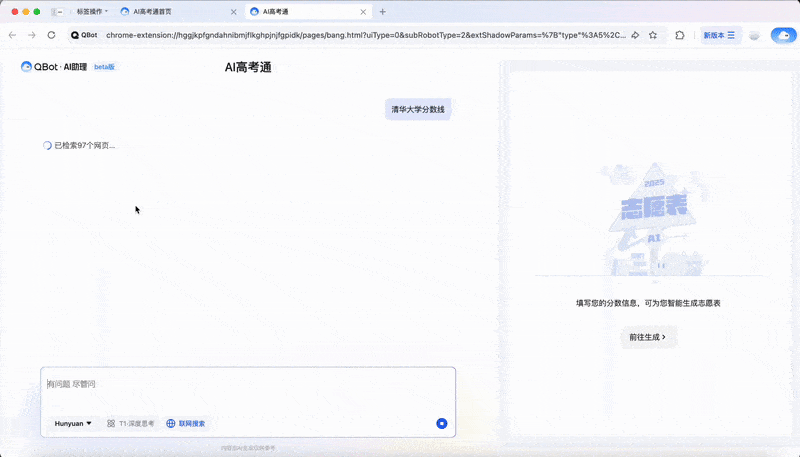
Task: Click the loading spinner icon
Action: point(47,145)
